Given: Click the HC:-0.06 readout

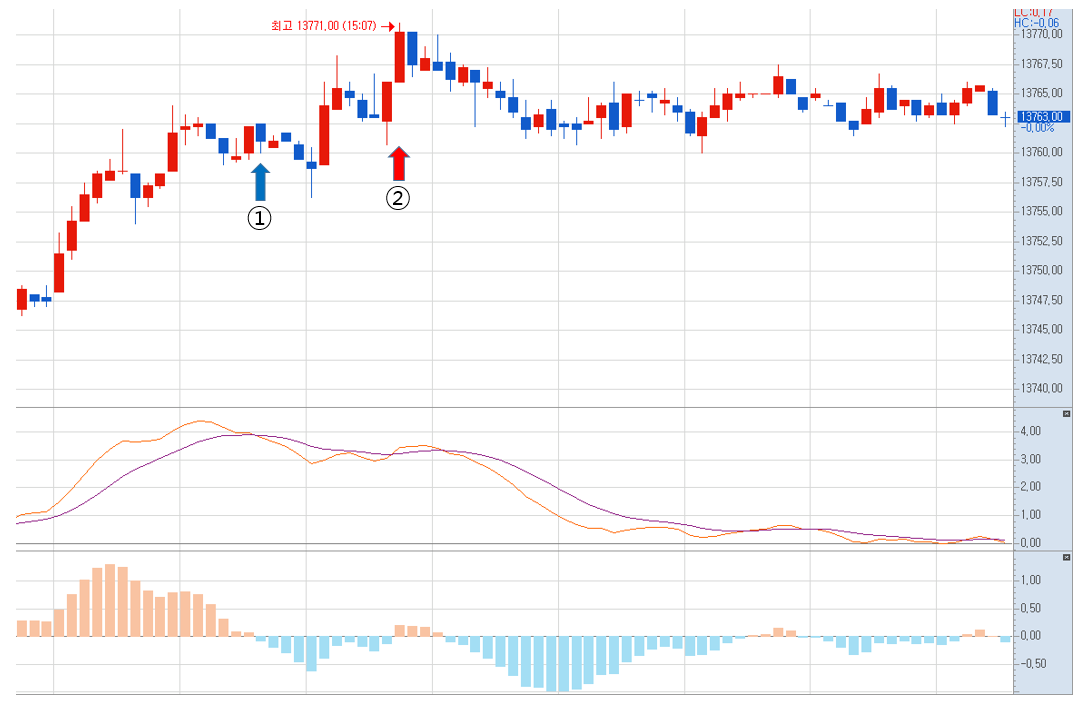Looking at the screenshot, I should pyautogui.click(x=1037, y=23).
